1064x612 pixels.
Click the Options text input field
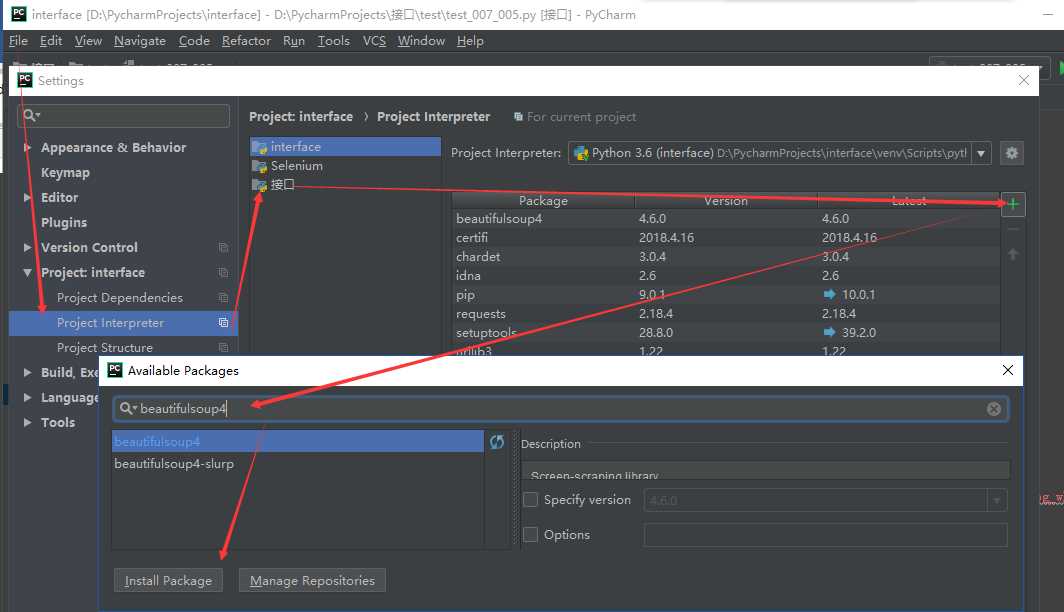(825, 535)
